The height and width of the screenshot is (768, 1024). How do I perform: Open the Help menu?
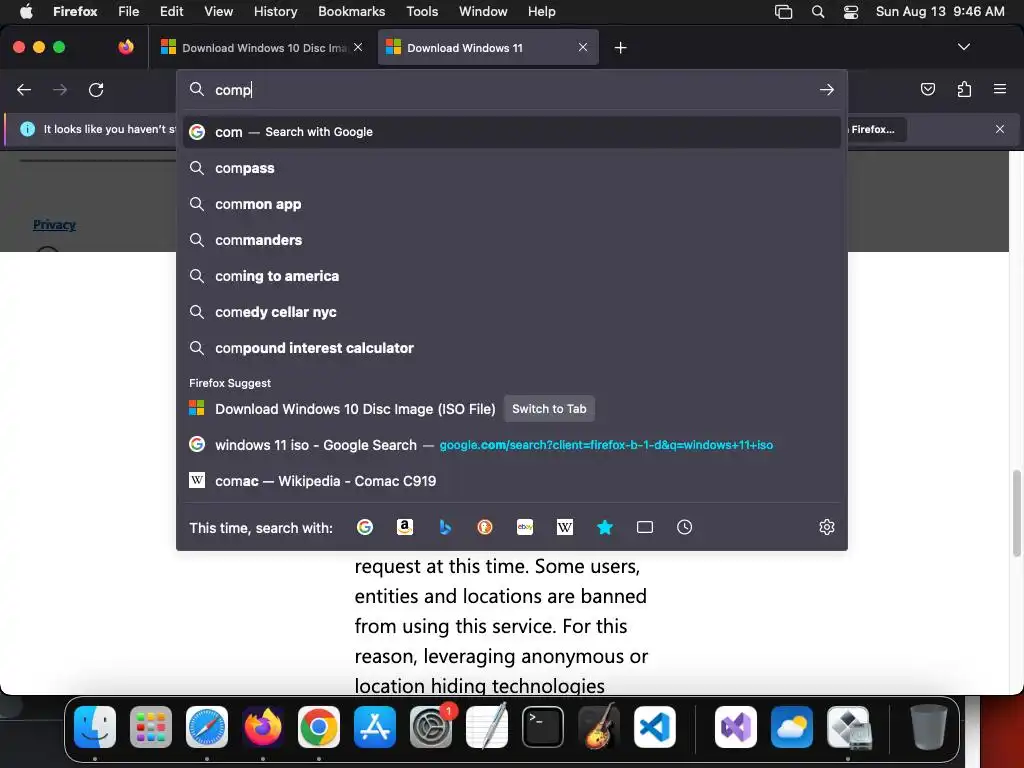pos(541,11)
